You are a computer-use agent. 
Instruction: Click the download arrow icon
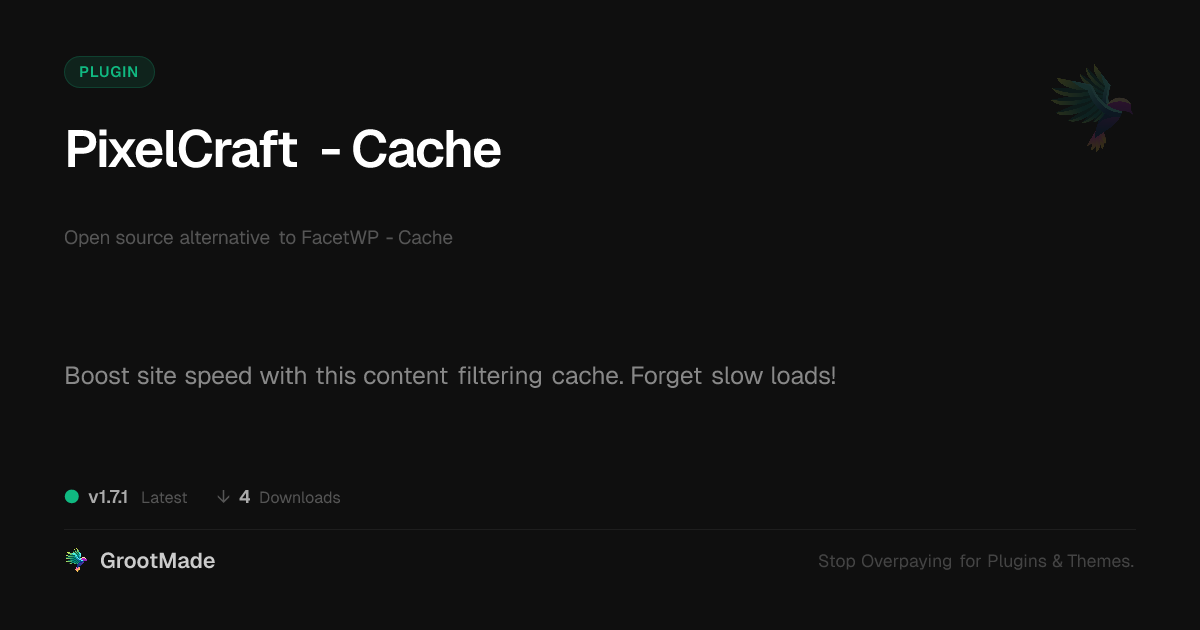tap(223, 497)
